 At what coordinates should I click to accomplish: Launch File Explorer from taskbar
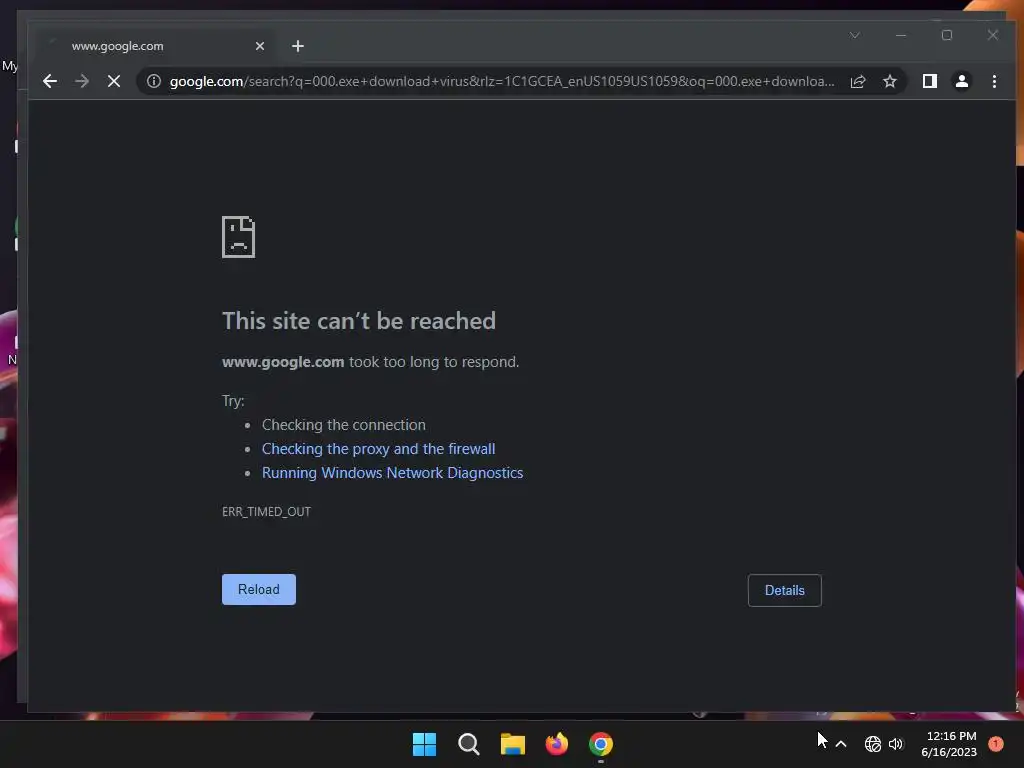[513, 744]
